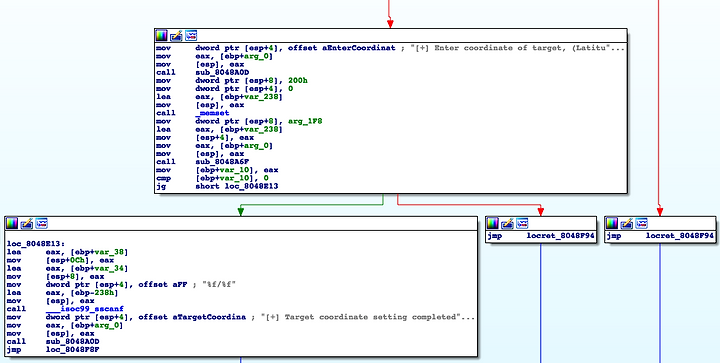The height and width of the screenshot is (363, 720).
Task: Select the offset aEnterCoordinat operand
Action: tap(342, 48)
